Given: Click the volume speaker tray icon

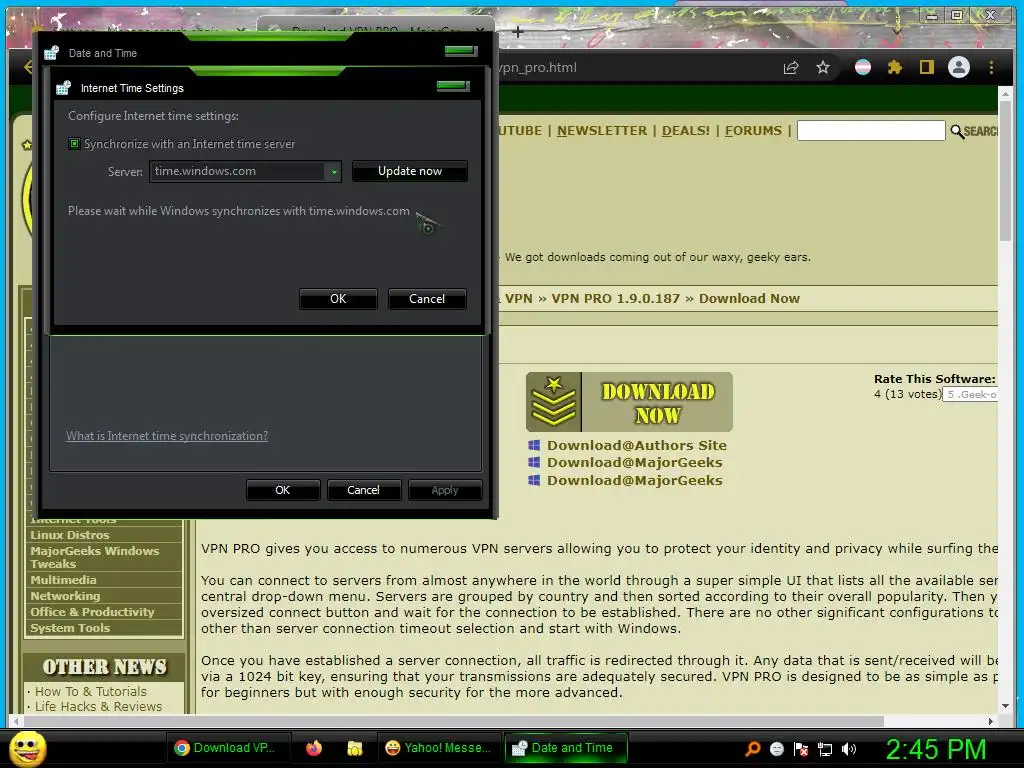Looking at the screenshot, I should click(849, 748).
